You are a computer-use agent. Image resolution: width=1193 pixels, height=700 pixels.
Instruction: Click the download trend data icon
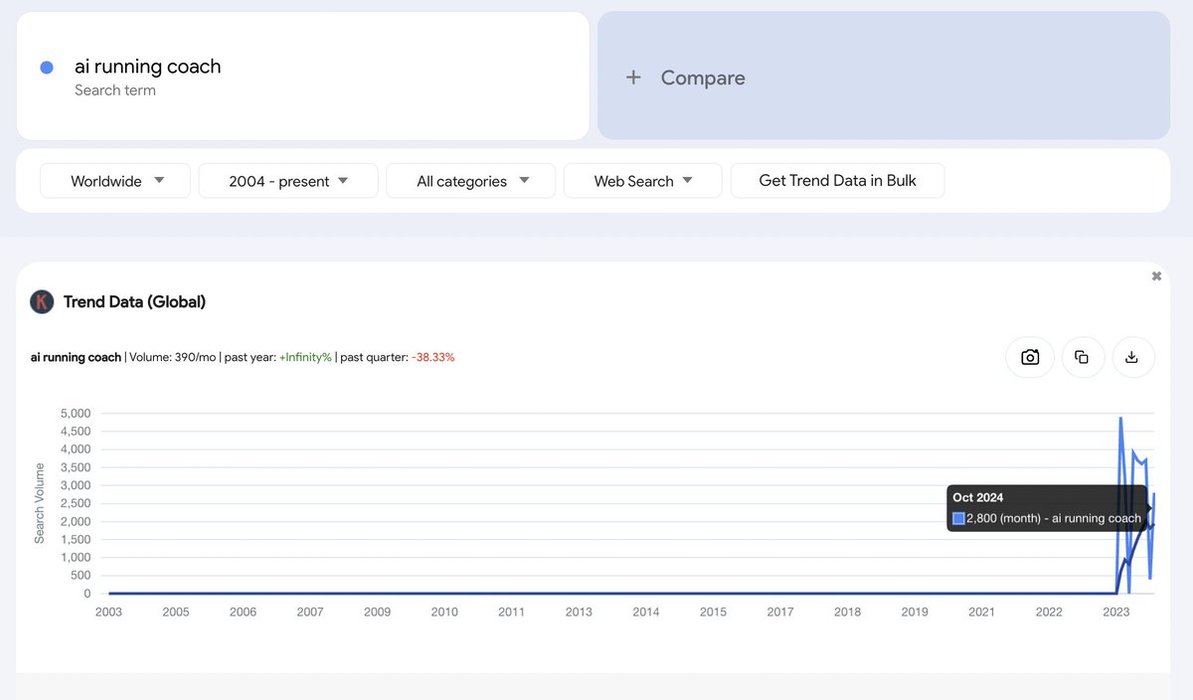pos(1132,357)
